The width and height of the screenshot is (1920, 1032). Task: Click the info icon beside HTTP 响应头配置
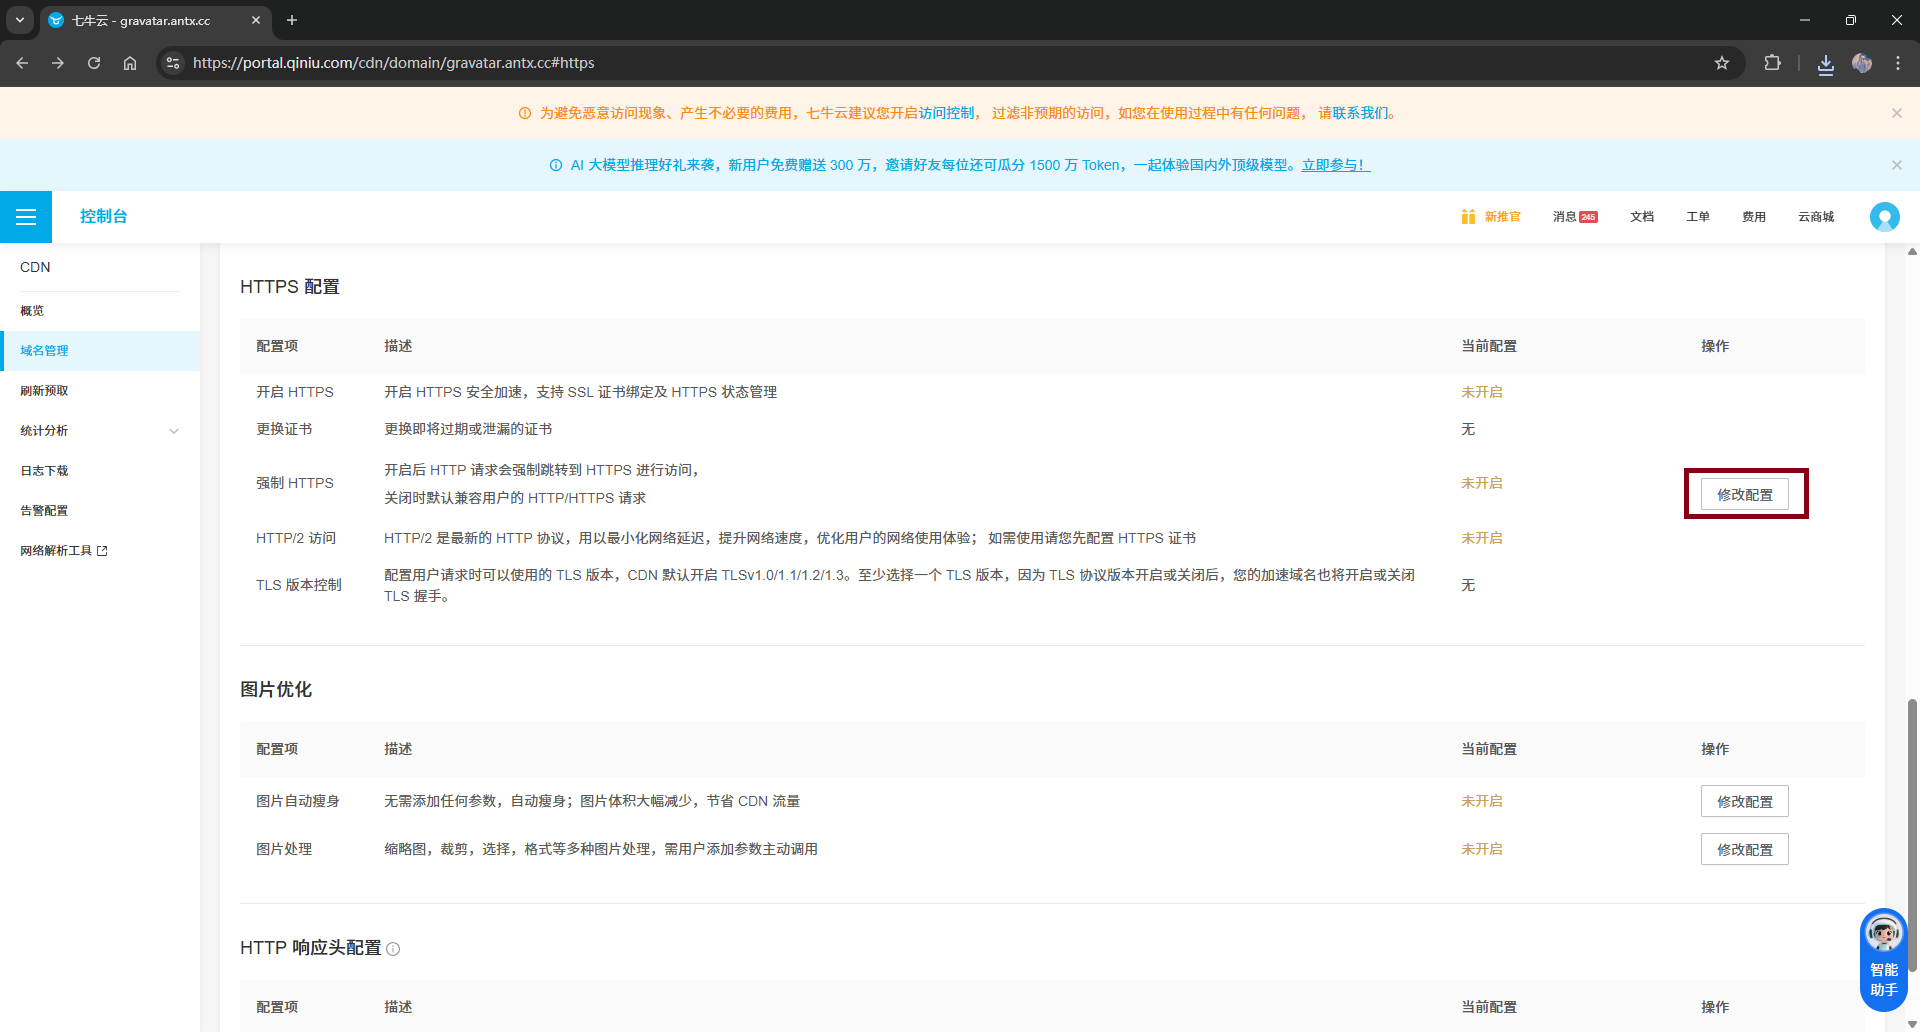coord(393,949)
